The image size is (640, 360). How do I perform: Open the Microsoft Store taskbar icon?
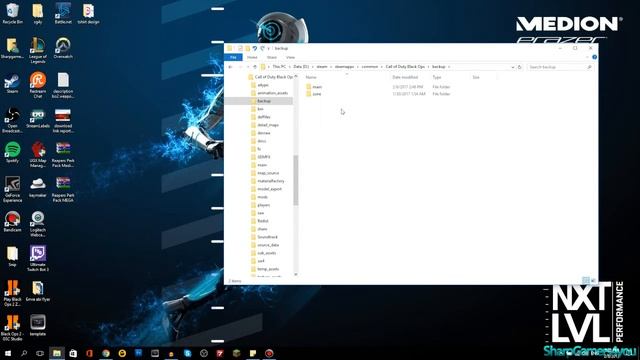(73, 353)
